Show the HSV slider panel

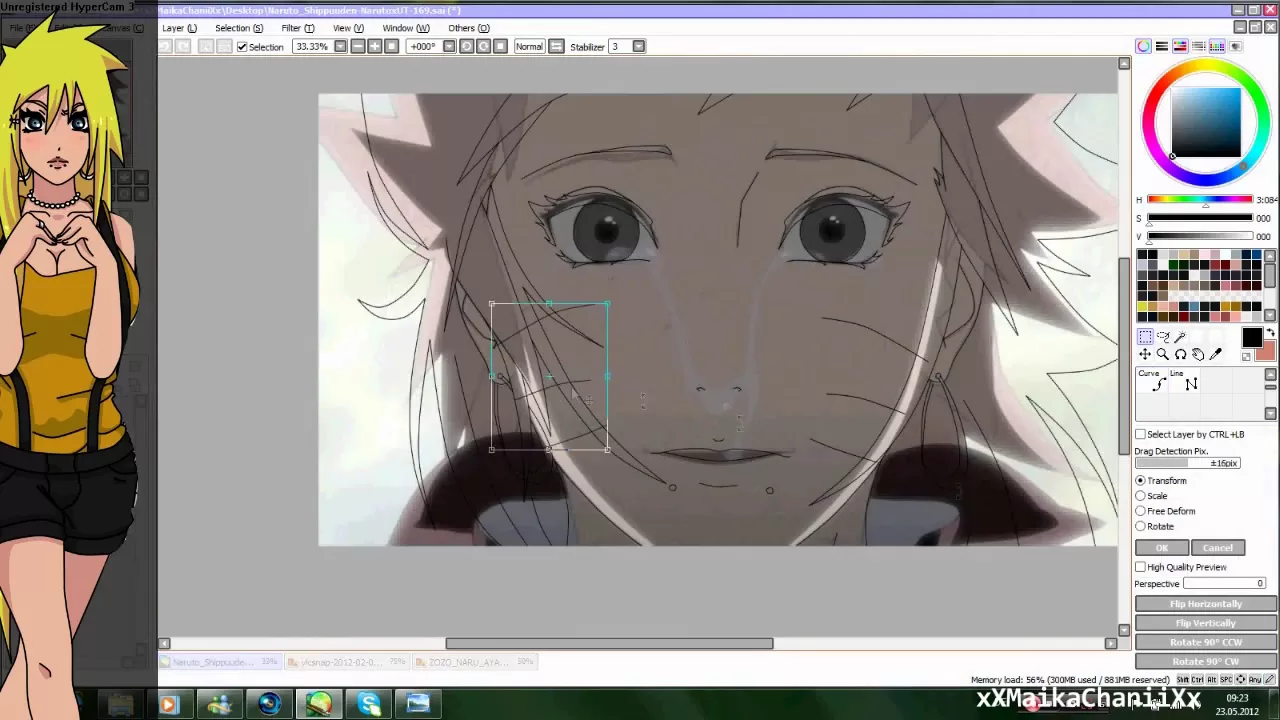1180,46
